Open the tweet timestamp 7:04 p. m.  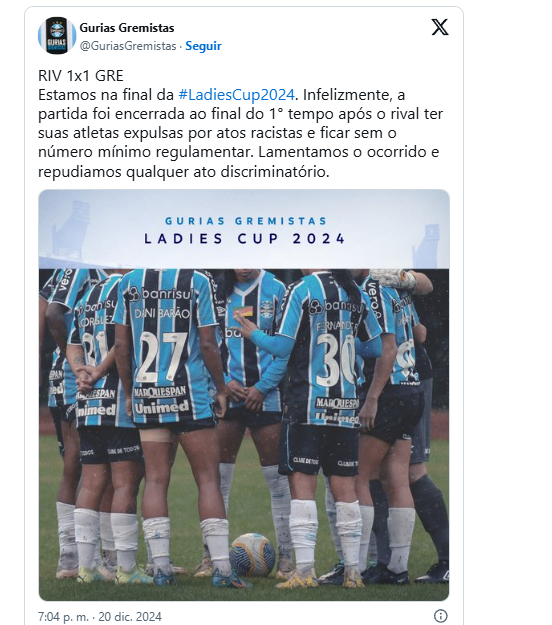click(x=63, y=617)
